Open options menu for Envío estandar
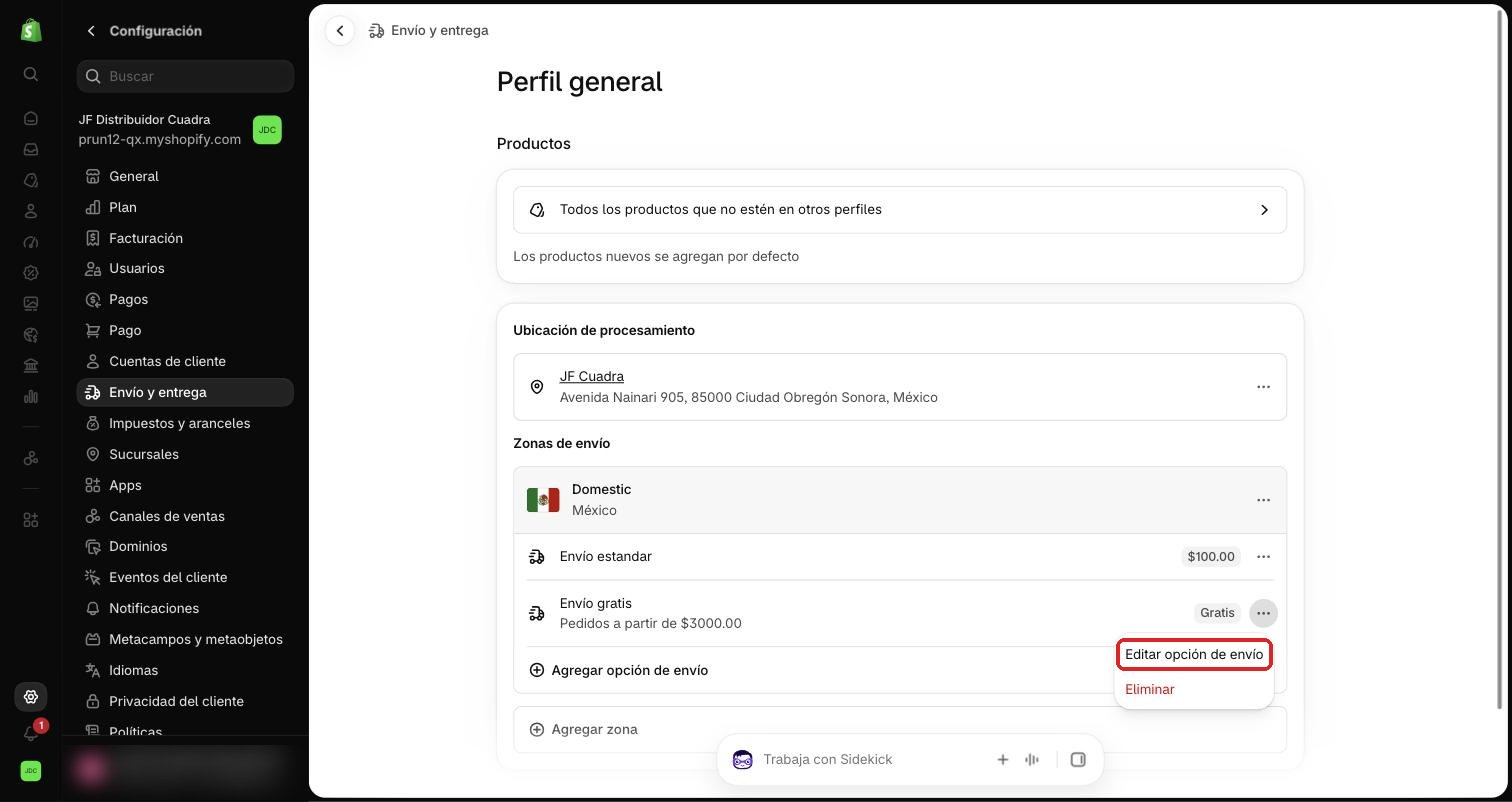Viewport: 1512px width, 802px height. pos(1263,557)
